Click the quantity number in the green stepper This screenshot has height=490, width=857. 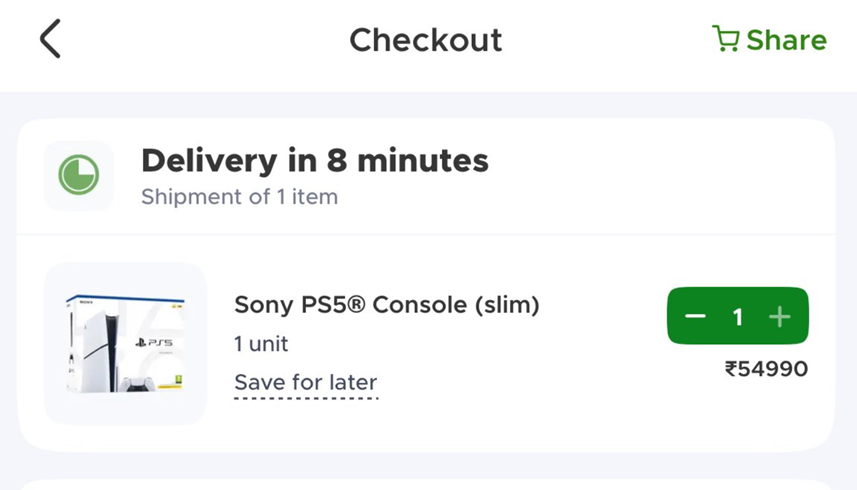click(737, 317)
